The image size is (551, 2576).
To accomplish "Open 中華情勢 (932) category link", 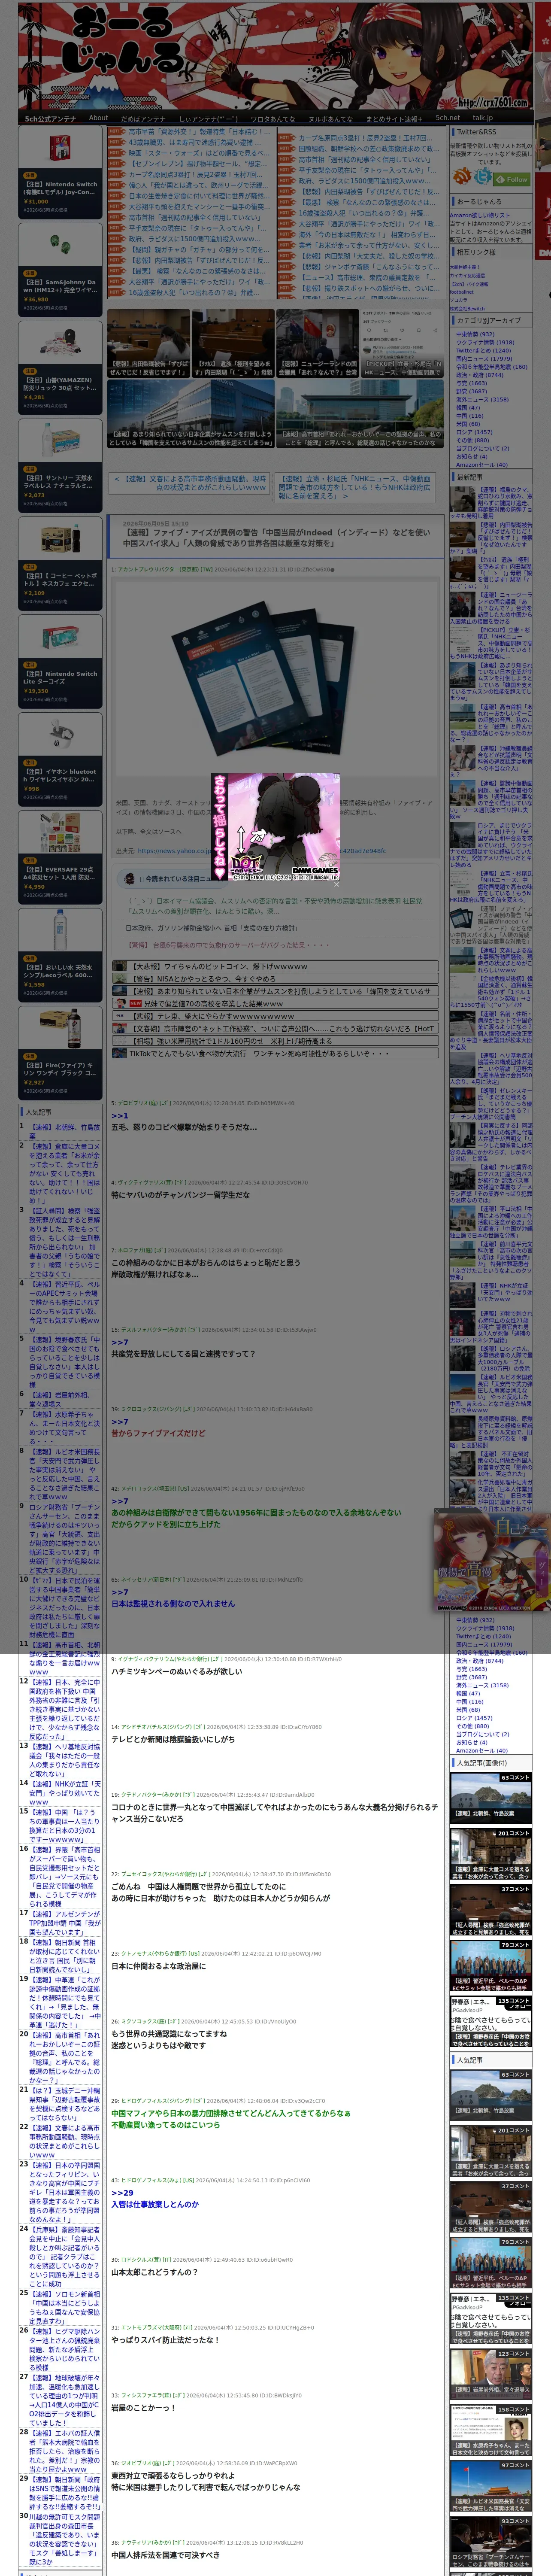I will pos(475,334).
